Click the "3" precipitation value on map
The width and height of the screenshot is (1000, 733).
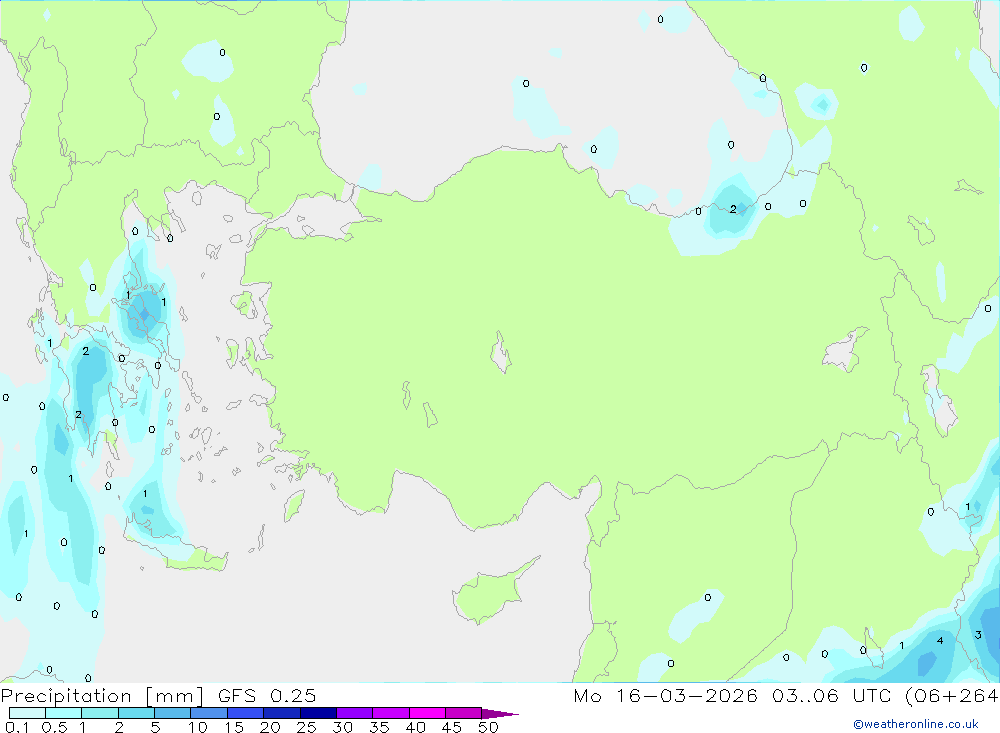[x=978, y=635]
